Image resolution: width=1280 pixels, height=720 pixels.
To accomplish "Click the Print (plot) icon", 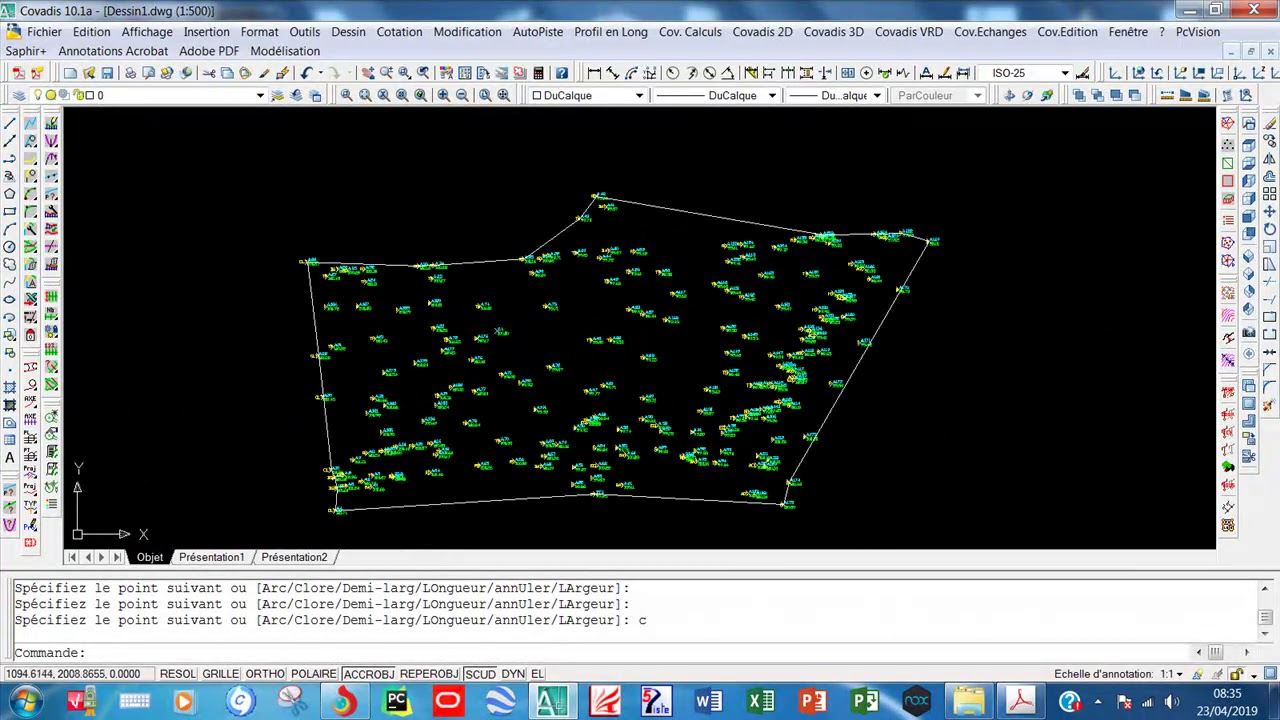I will point(130,72).
